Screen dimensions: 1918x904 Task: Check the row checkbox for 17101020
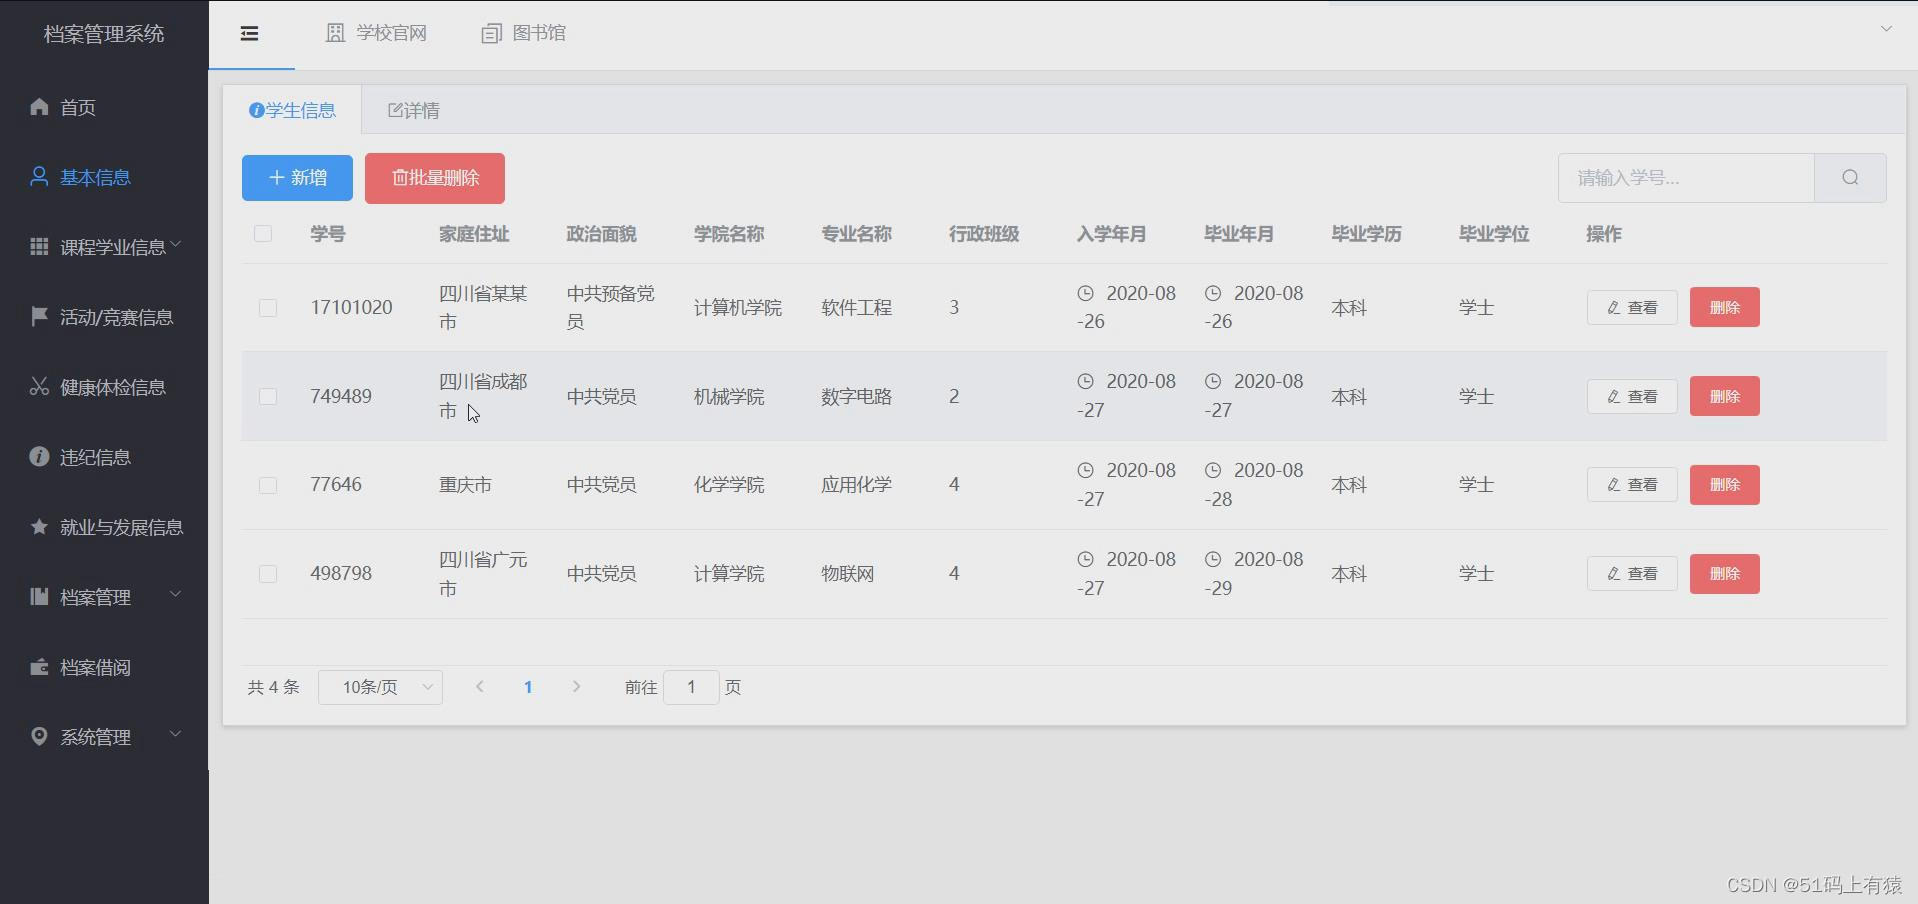[268, 308]
